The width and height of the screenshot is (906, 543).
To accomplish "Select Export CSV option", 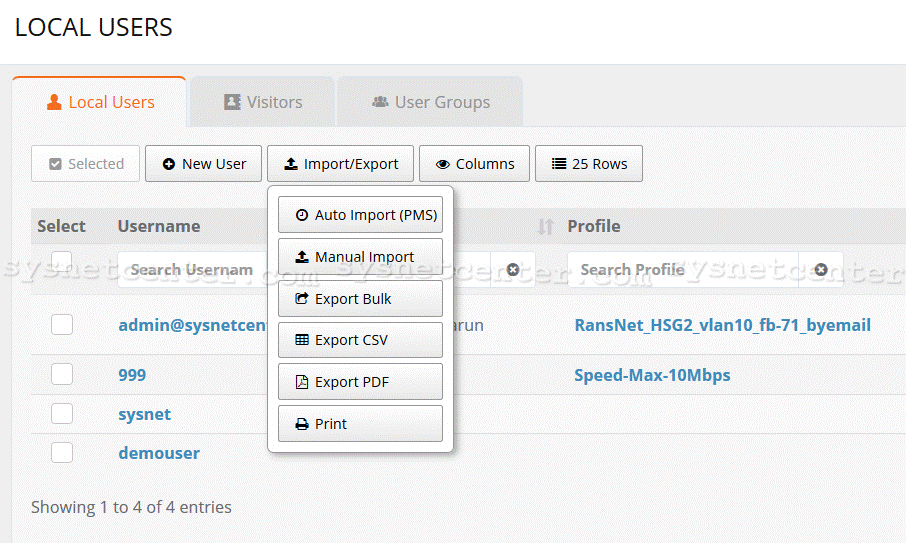I will pyautogui.click(x=361, y=340).
